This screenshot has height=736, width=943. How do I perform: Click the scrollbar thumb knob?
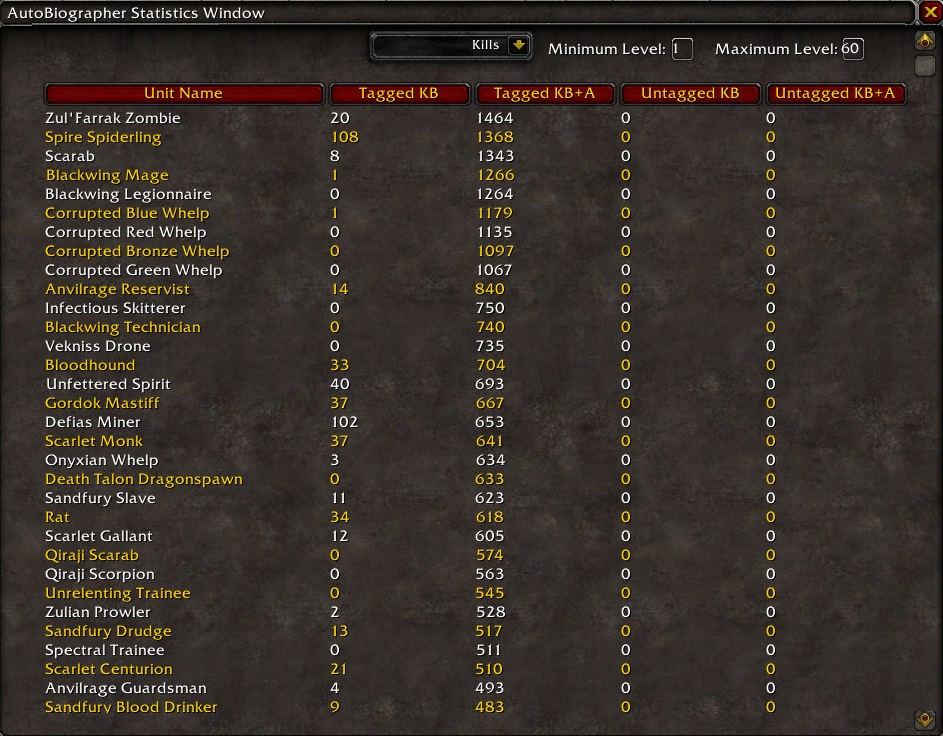(x=925, y=66)
